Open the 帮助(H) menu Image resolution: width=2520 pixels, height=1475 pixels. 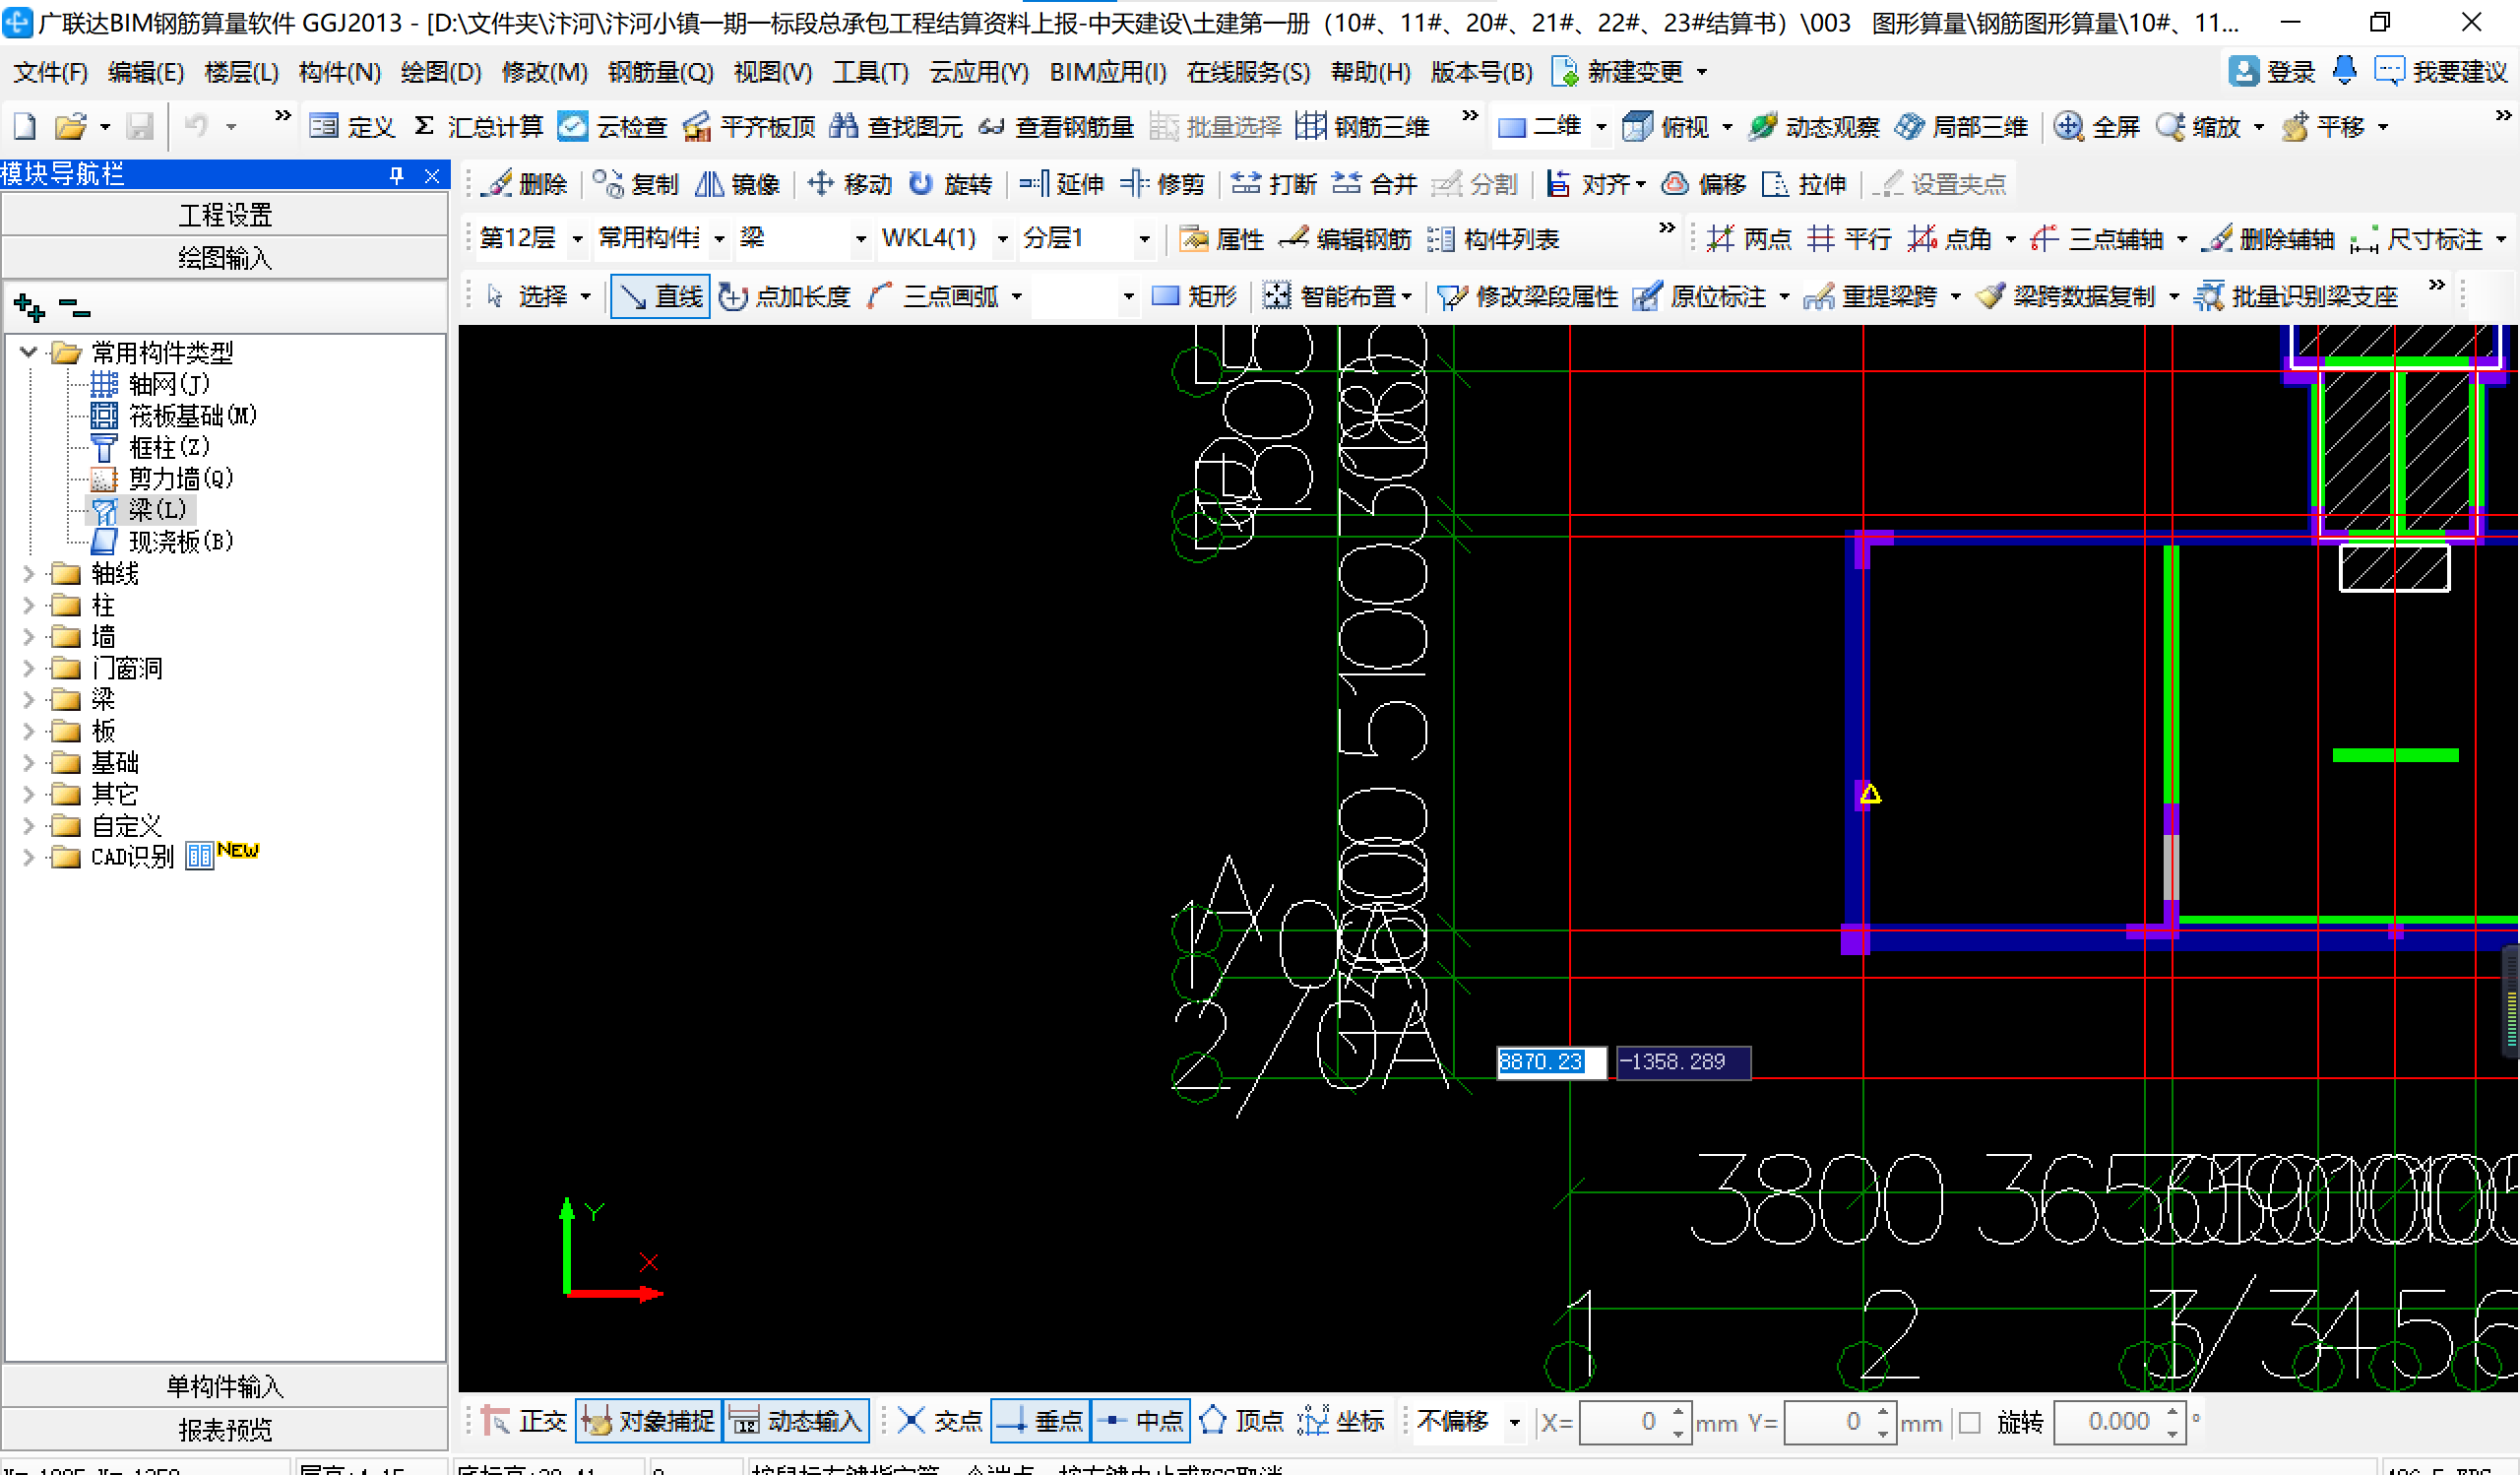click(1370, 72)
